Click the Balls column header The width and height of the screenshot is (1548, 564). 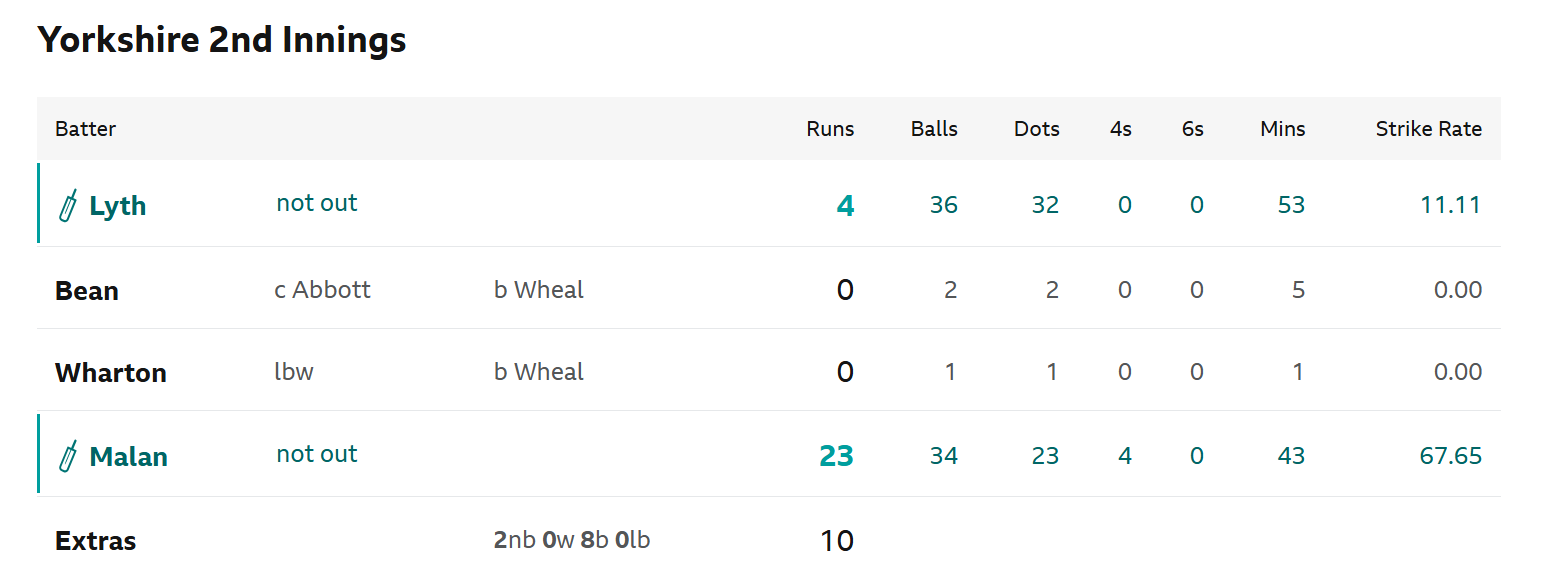click(x=934, y=129)
